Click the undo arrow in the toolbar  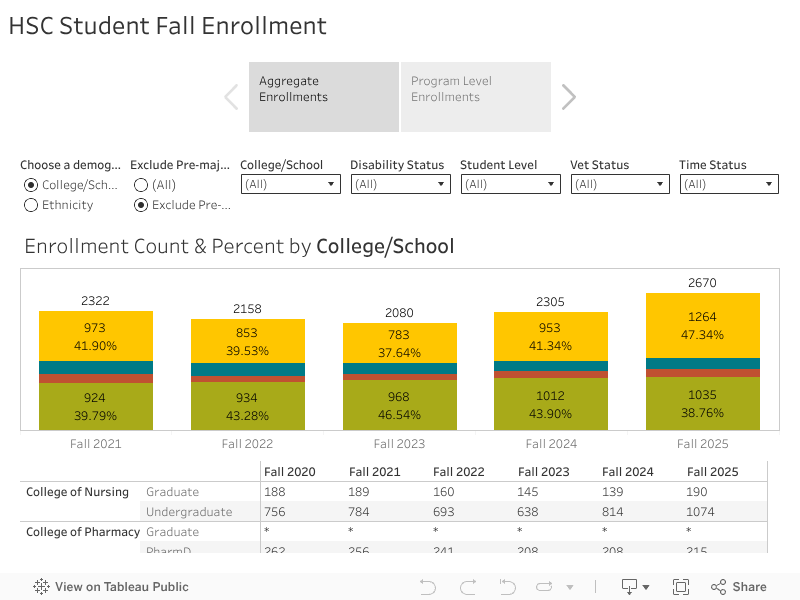point(427,587)
